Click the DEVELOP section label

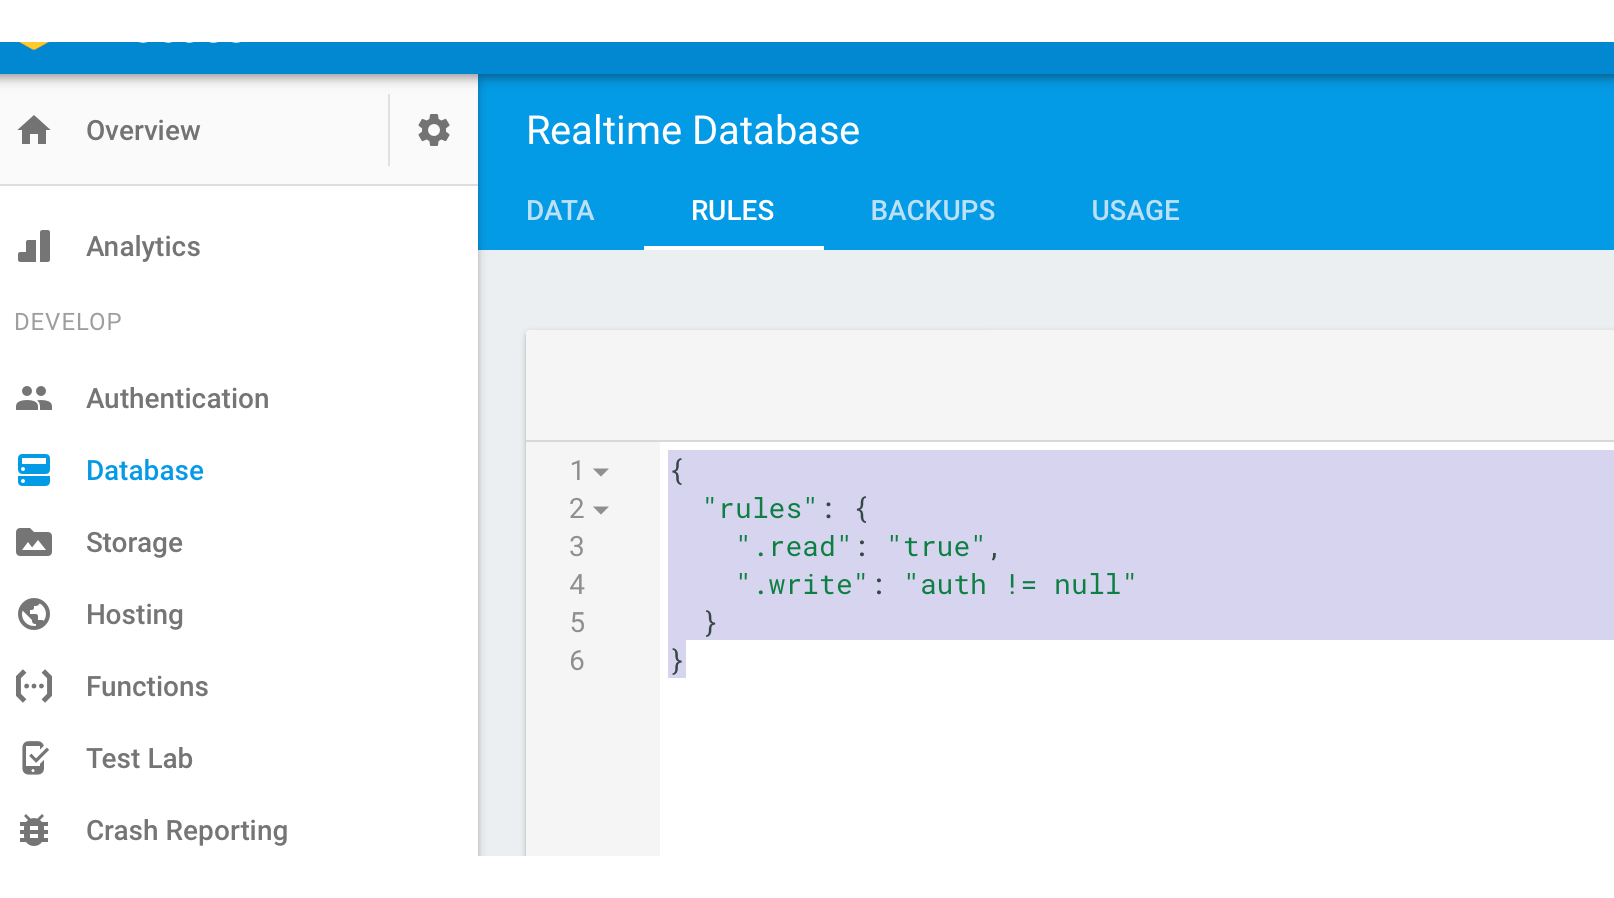click(68, 322)
